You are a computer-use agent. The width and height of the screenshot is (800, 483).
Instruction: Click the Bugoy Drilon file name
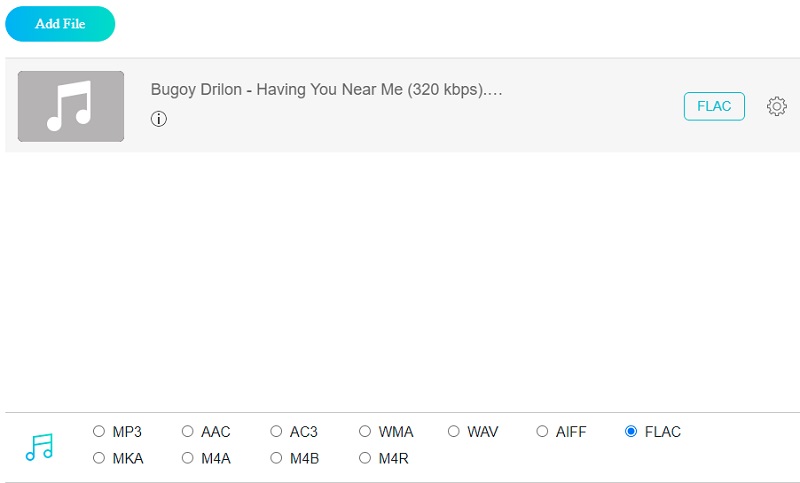coord(326,89)
